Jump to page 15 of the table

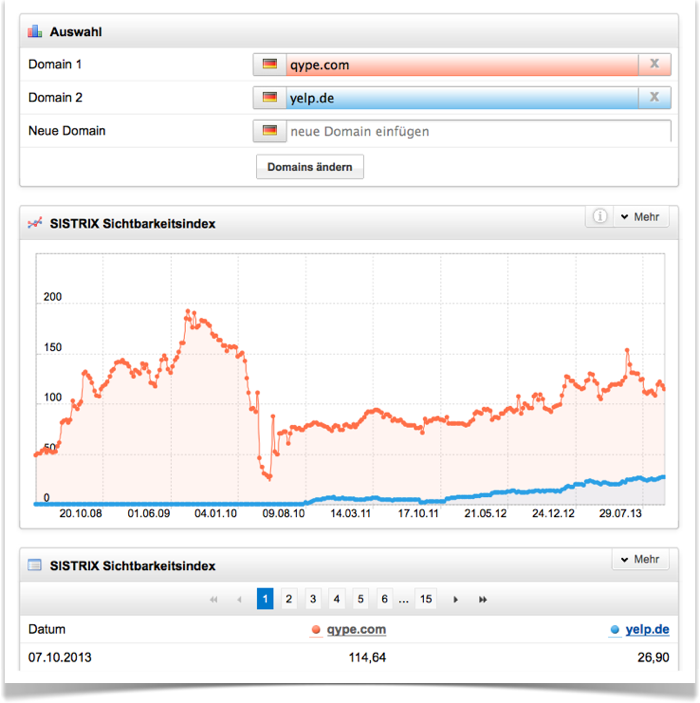click(x=426, y=599)
